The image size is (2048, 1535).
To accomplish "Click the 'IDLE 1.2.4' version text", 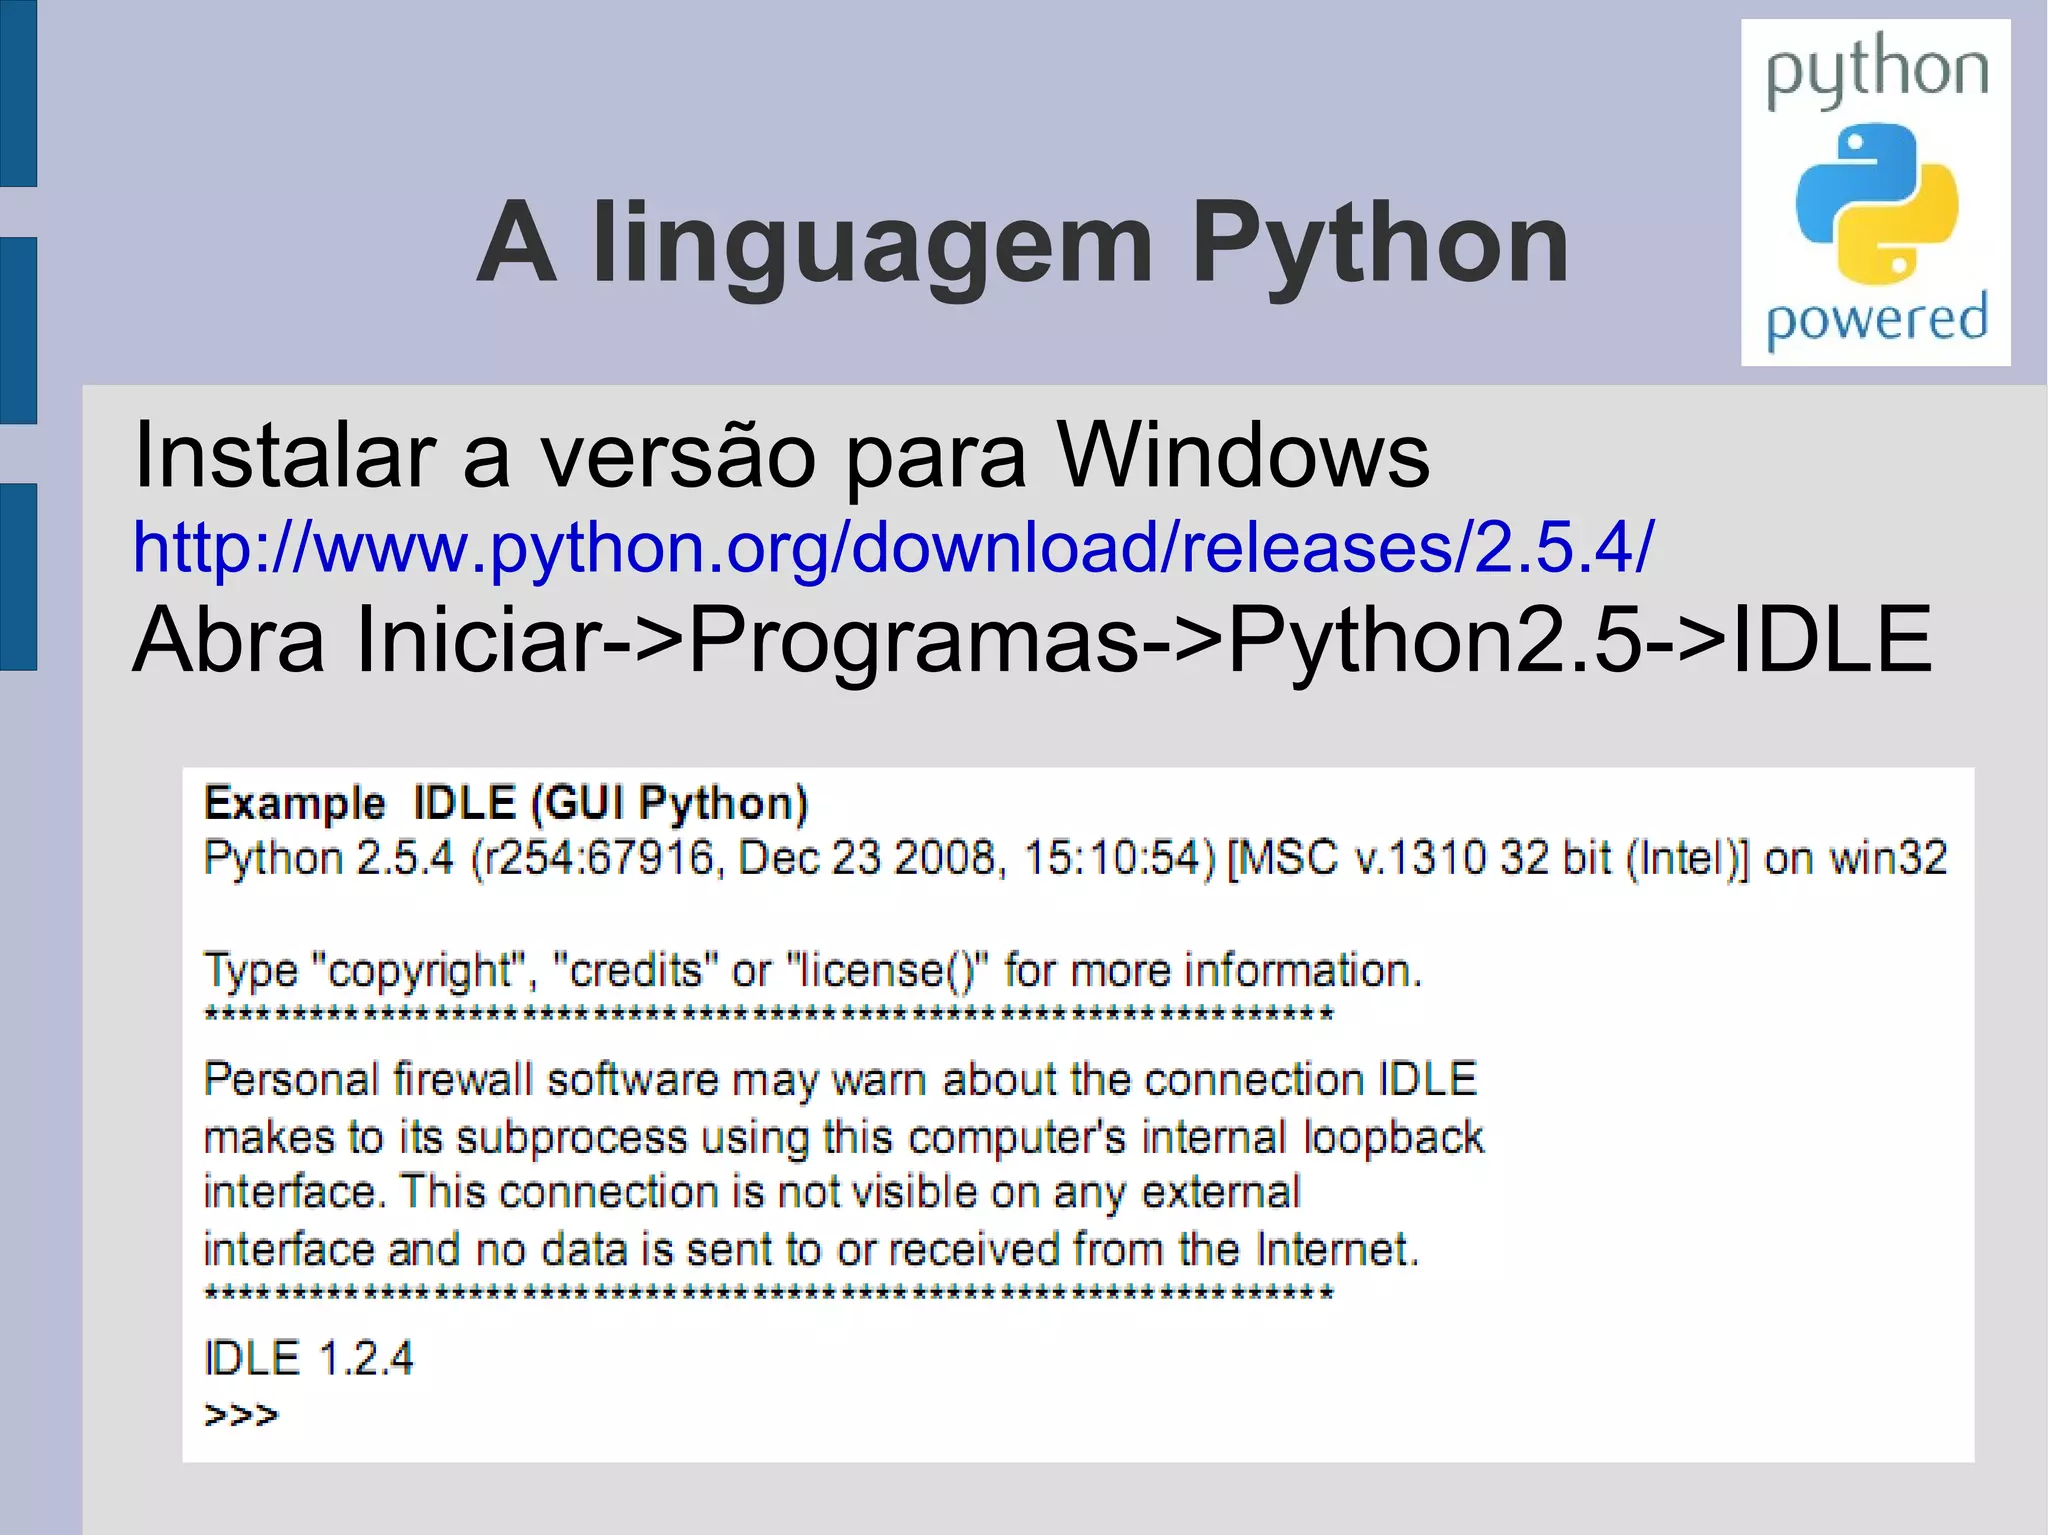I will click(308, 1359).
